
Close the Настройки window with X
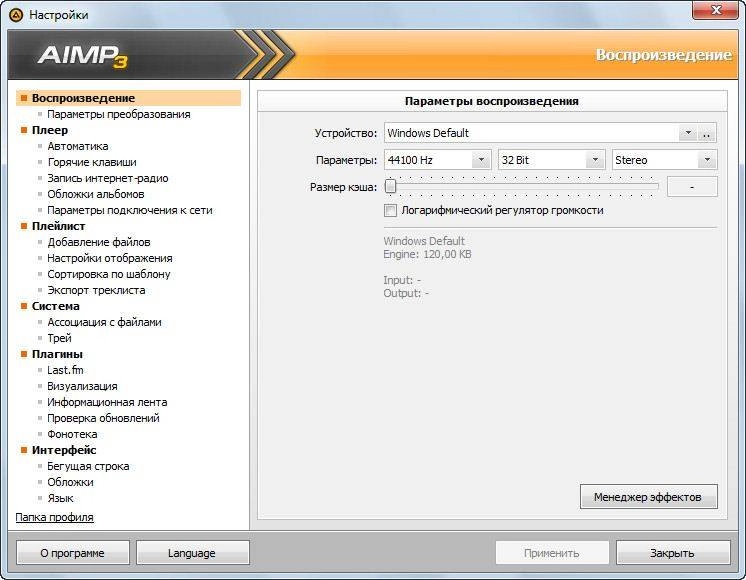tap(716, 10)
